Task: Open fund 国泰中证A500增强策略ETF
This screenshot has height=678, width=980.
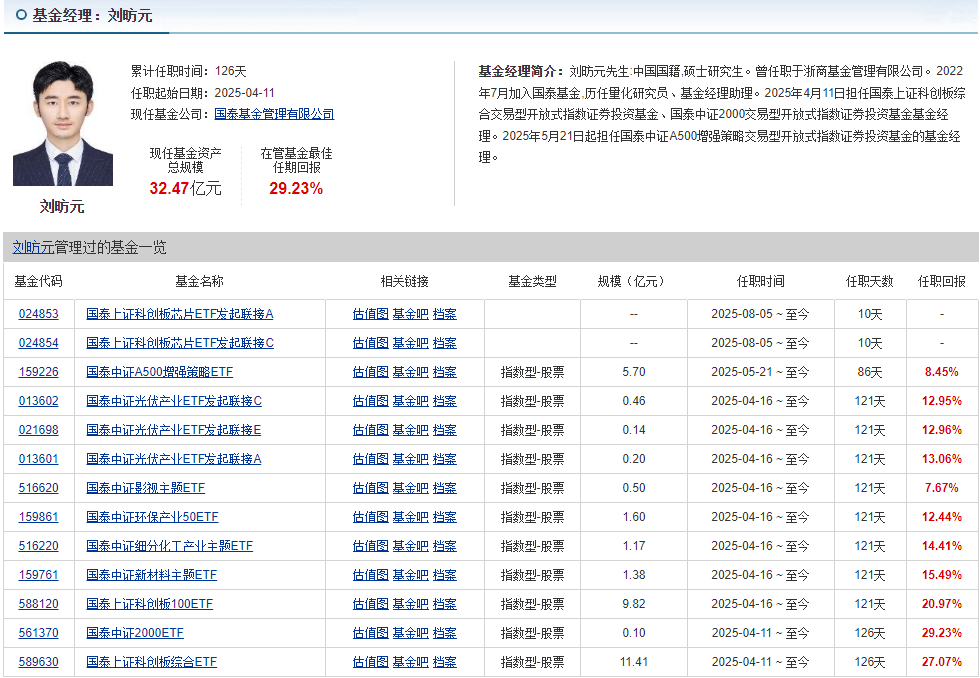Action: point(159,372)
